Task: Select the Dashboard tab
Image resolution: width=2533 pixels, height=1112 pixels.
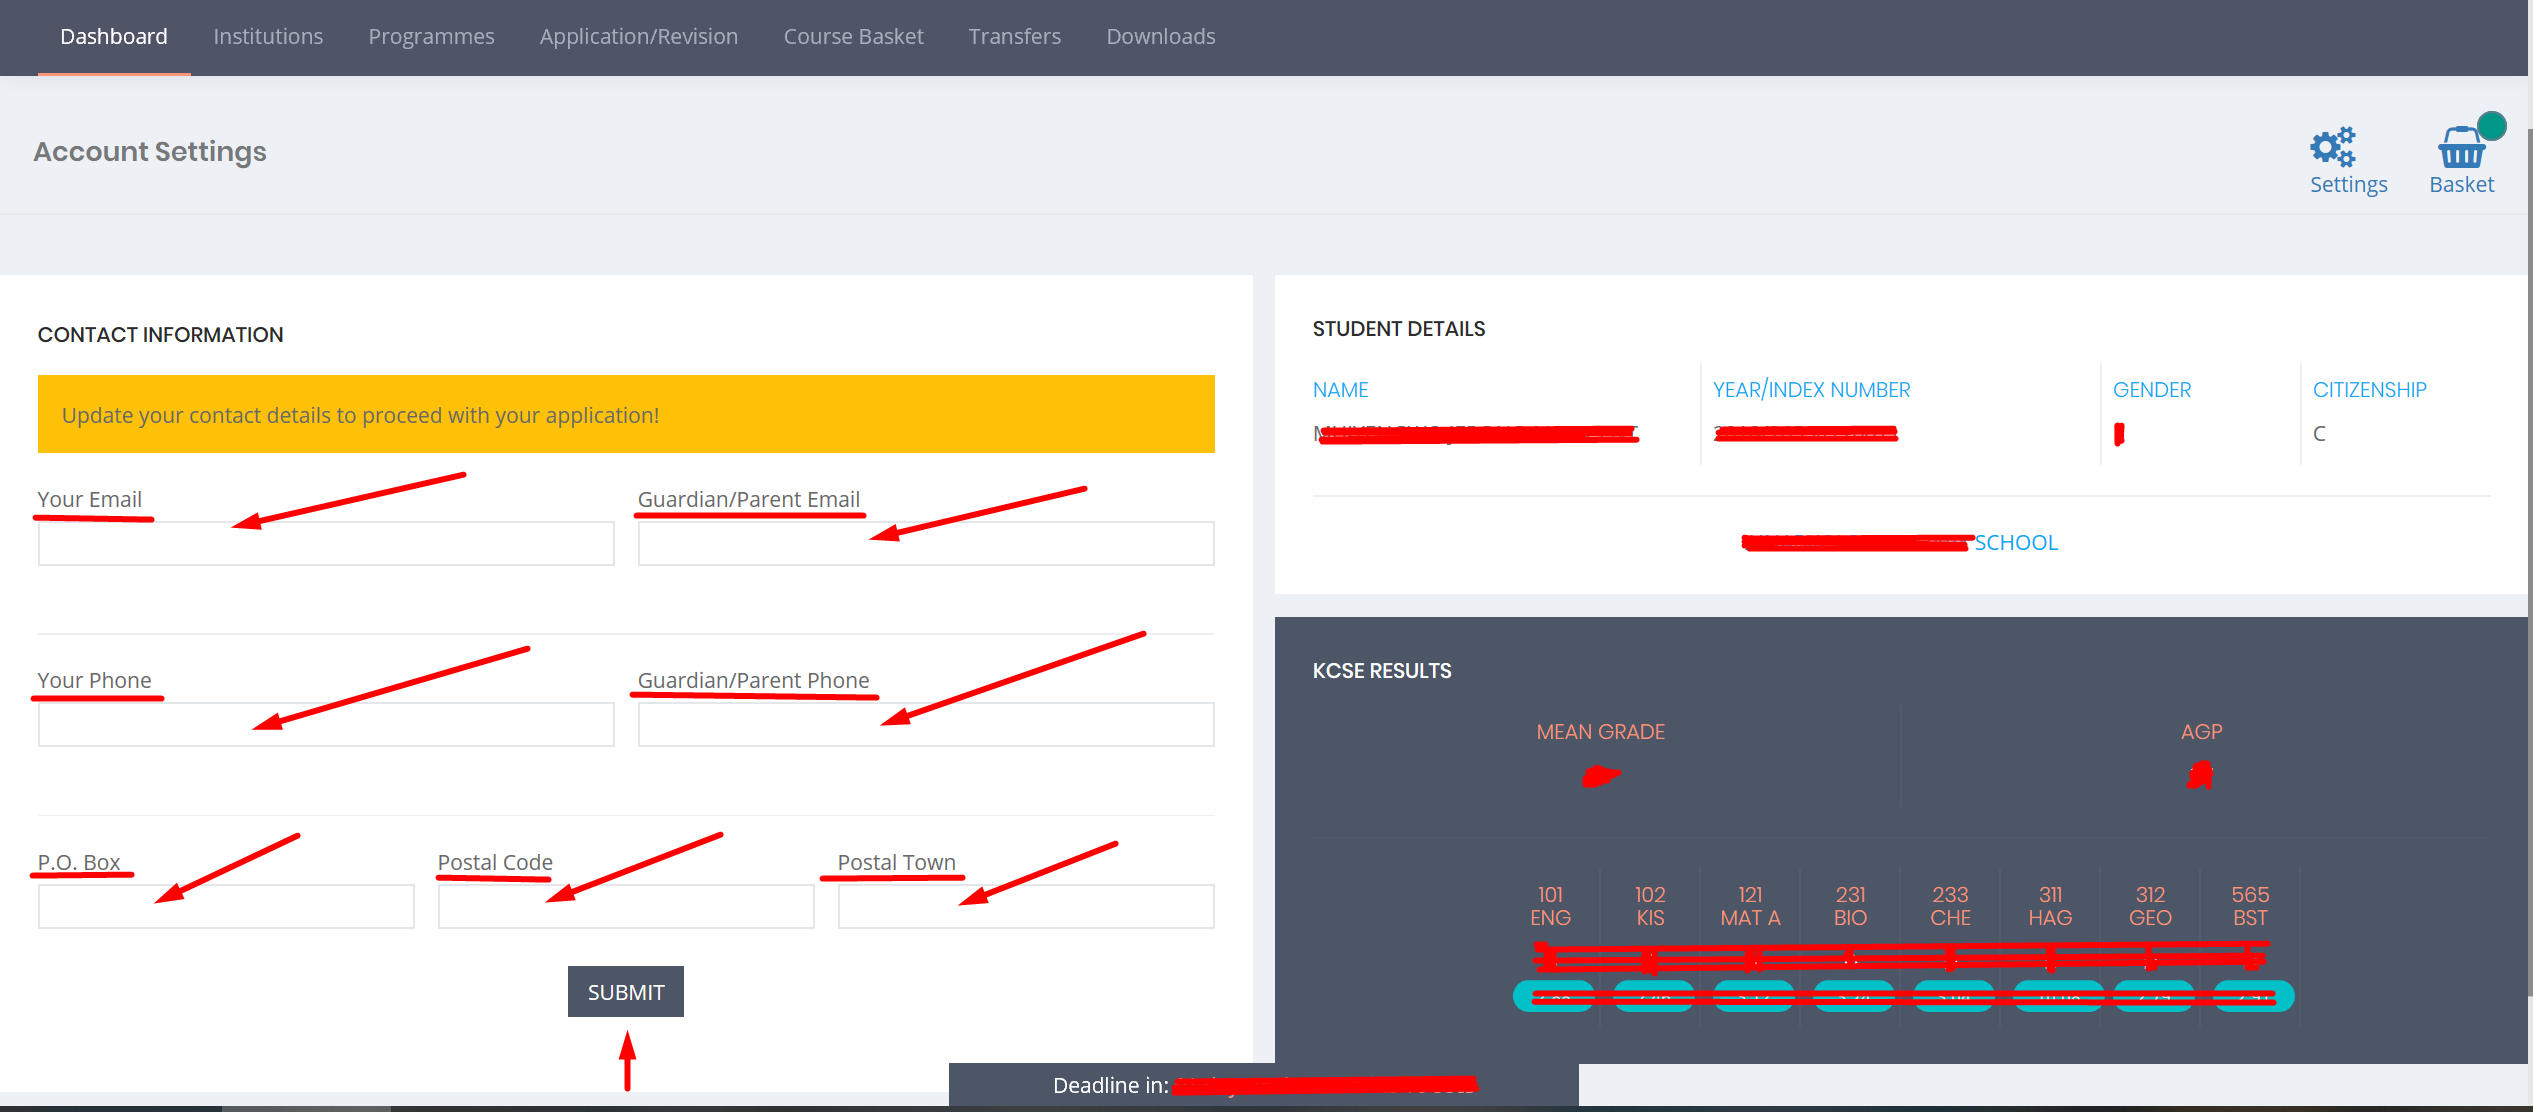Action: [114, 37]
